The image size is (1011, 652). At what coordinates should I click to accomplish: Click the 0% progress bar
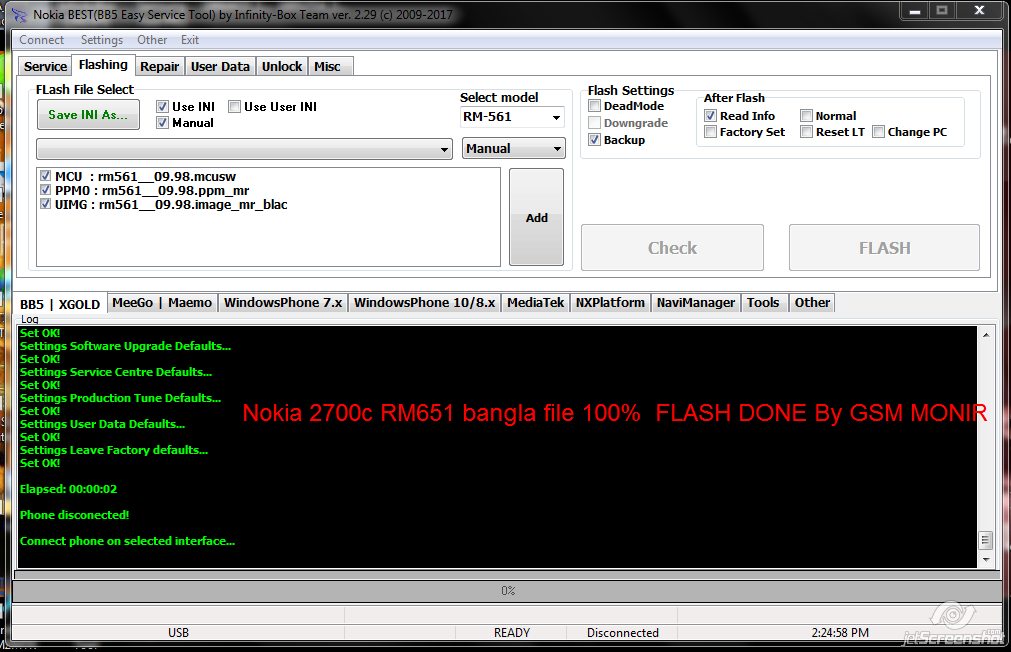point(507,591)
